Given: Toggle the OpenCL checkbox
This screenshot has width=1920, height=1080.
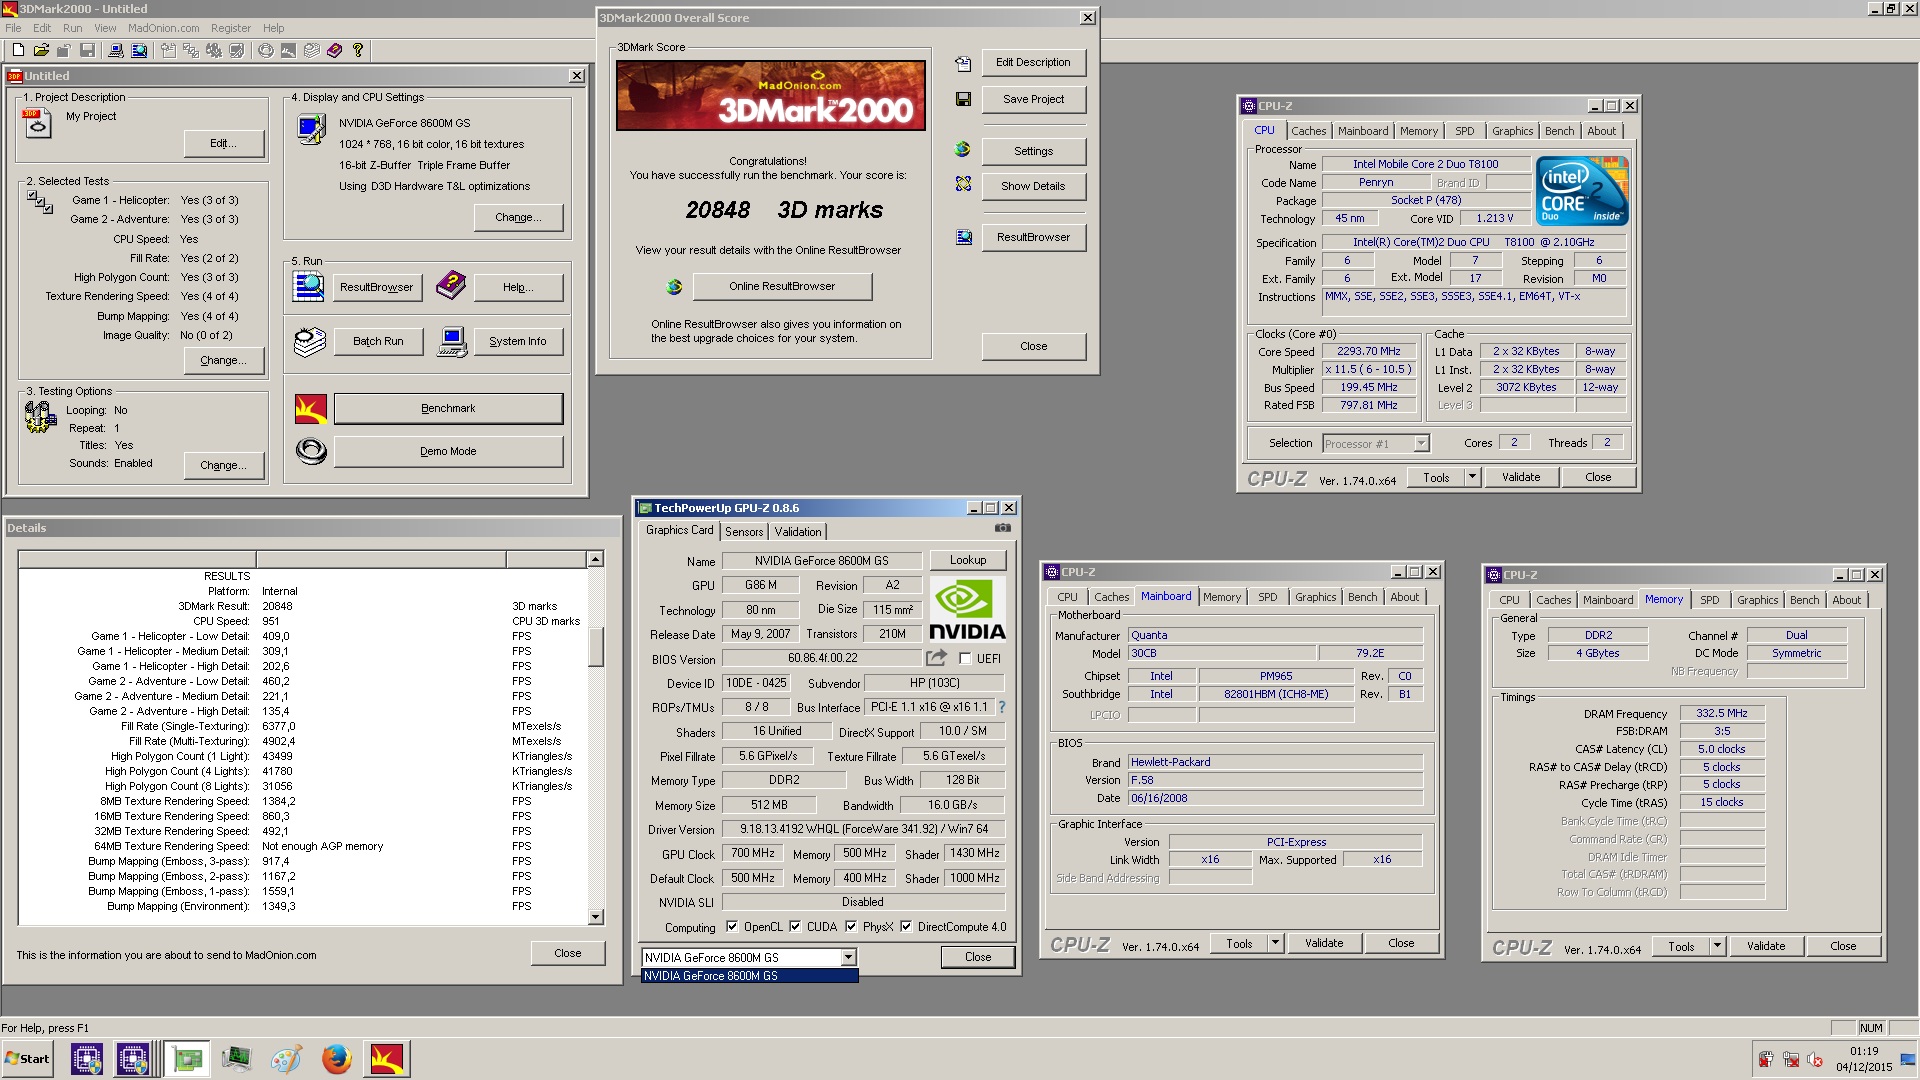Looking at the screenshot, I should point(732,926).
